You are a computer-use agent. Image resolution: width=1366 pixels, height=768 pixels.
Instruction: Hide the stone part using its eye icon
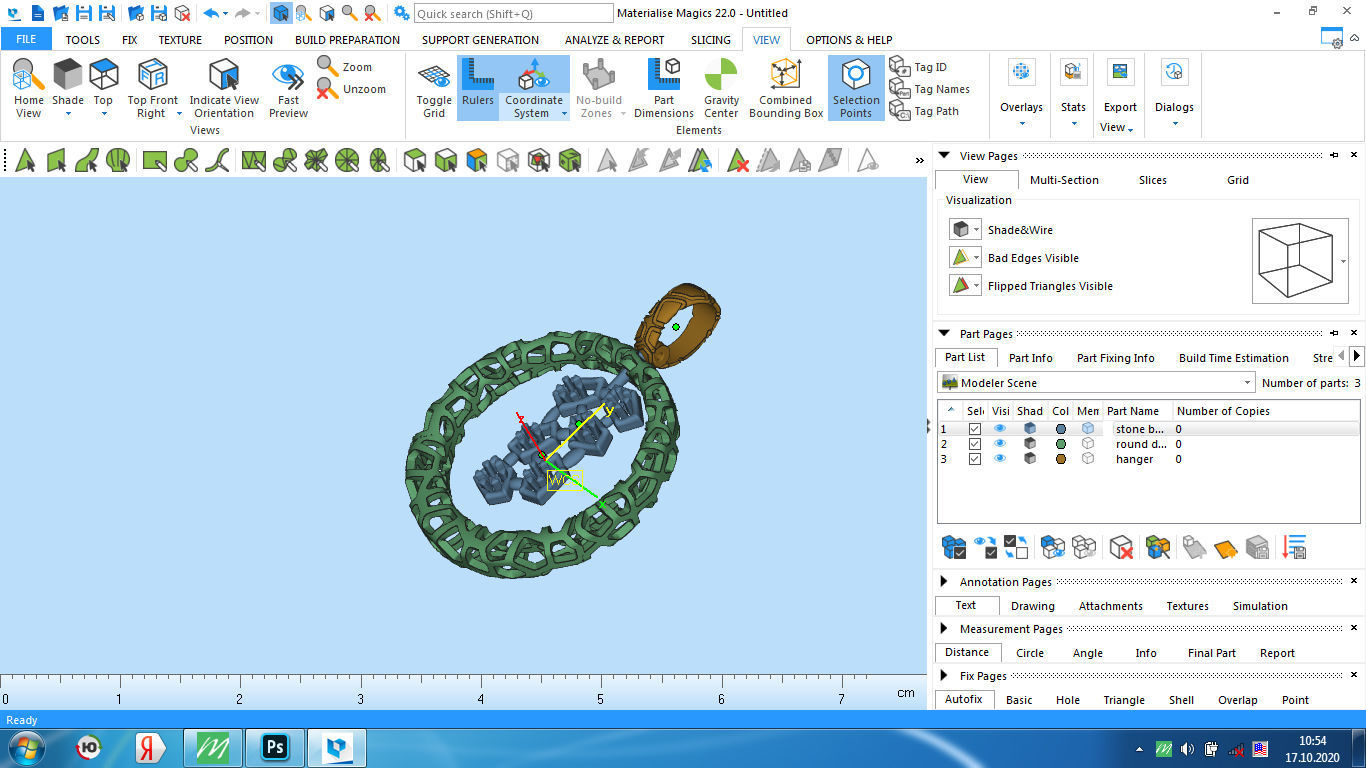(1000, 429)
